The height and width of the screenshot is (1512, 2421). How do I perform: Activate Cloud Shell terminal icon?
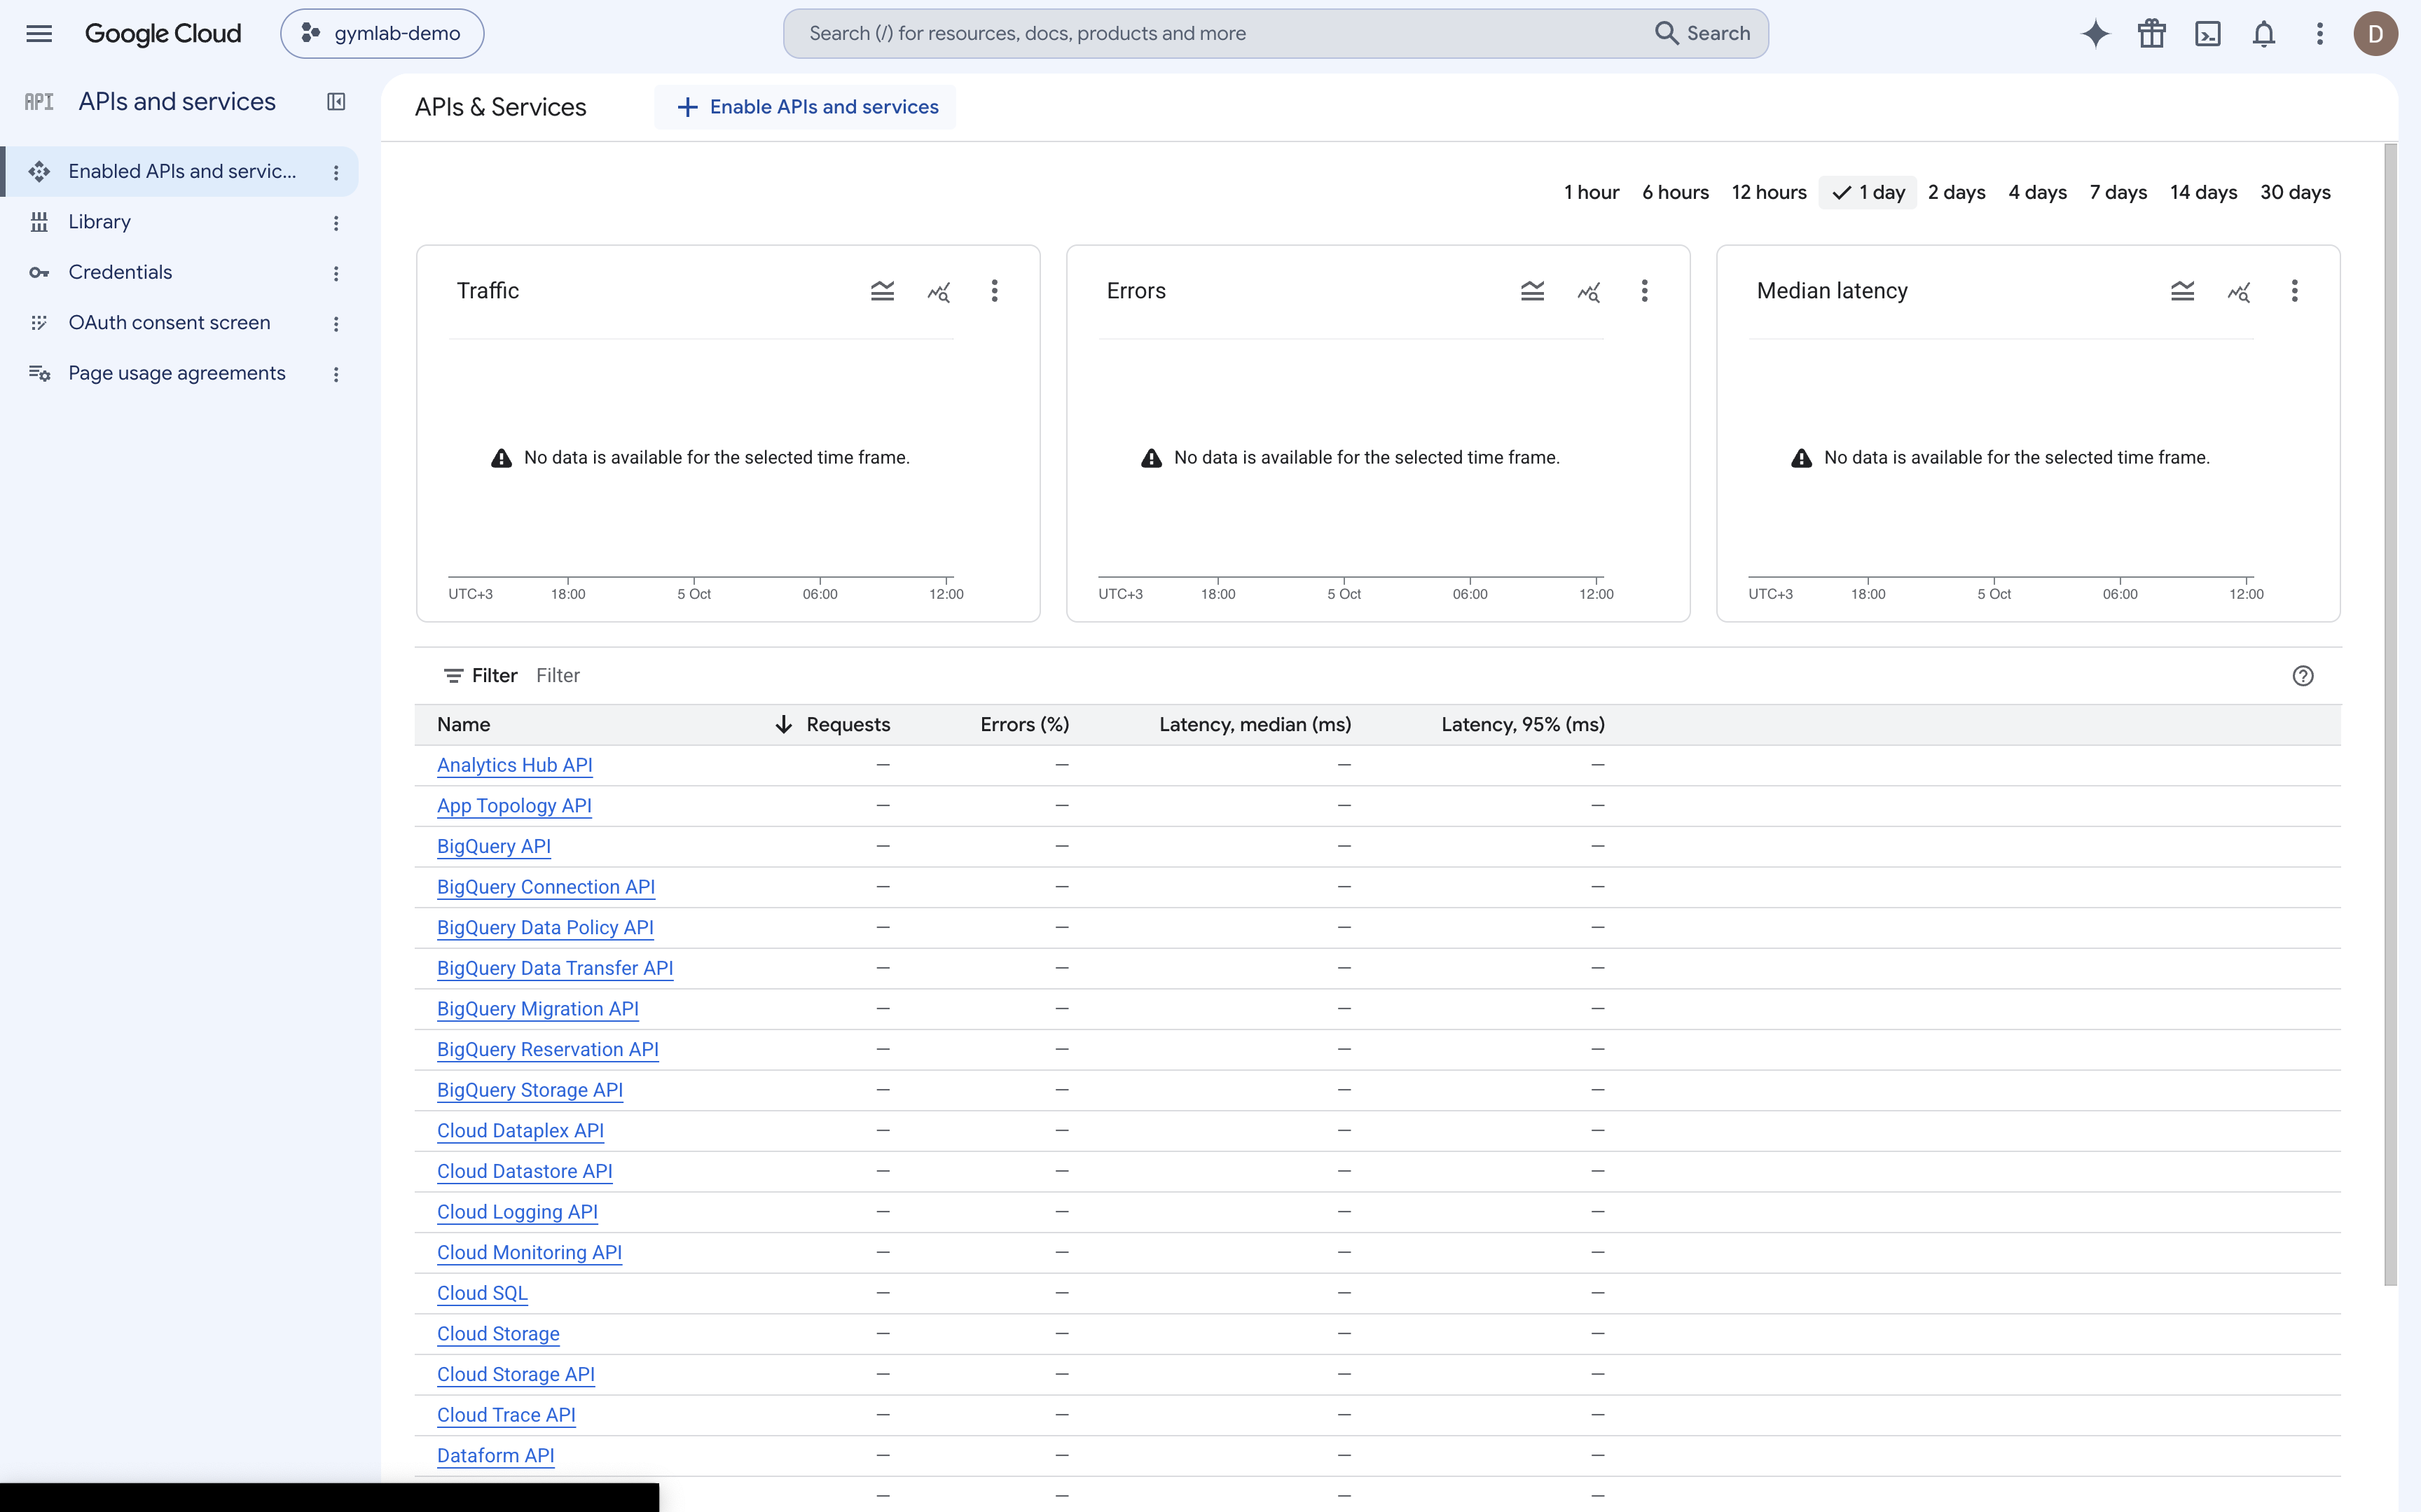pyautogui.click(x=2208, y=33)
